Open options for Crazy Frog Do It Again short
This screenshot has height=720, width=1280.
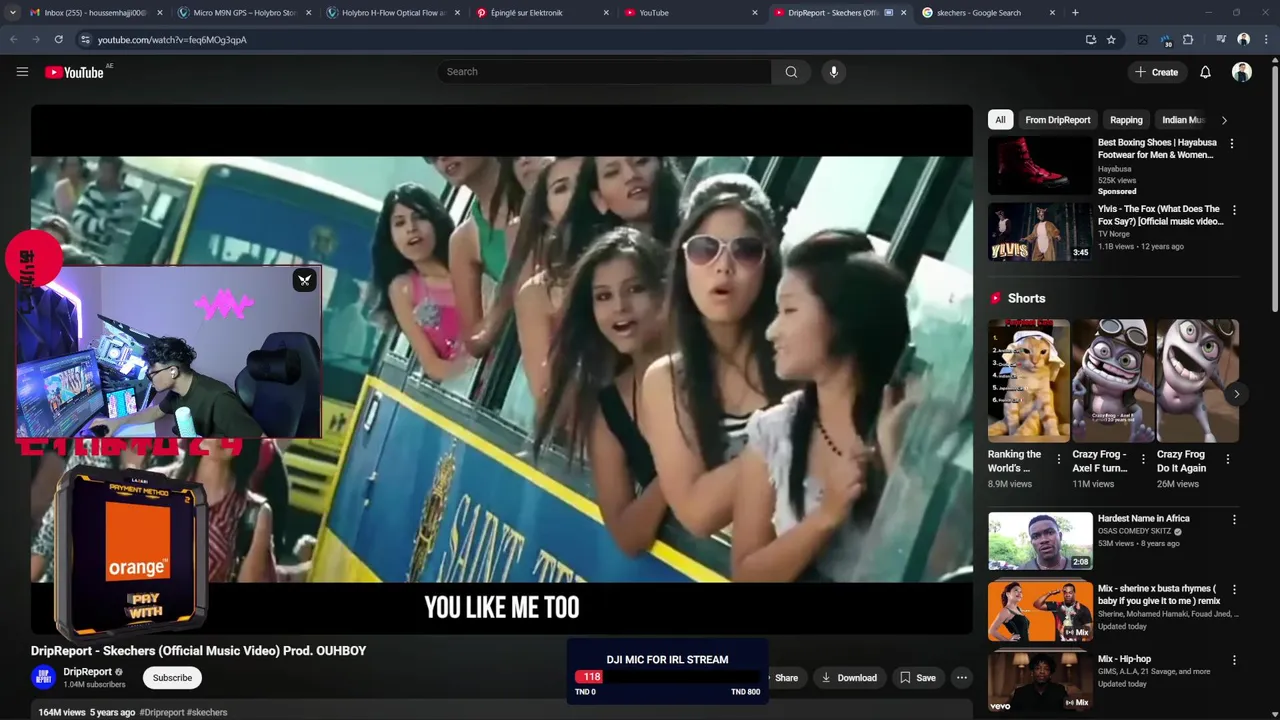[x=1228, y=459]
